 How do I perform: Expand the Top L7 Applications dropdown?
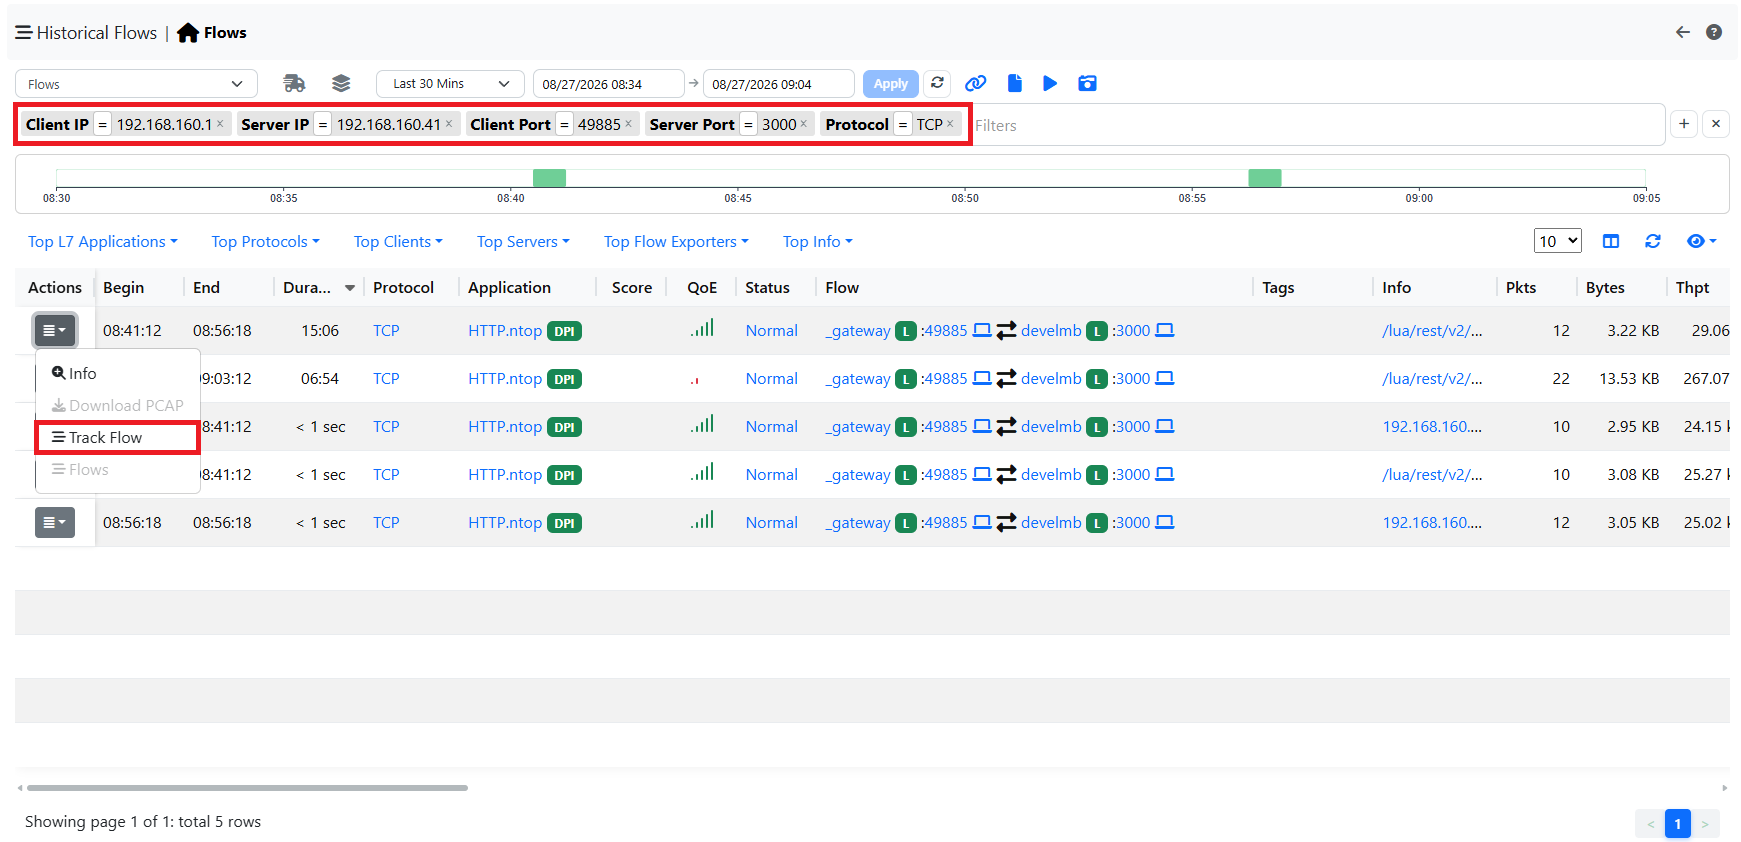(x=102, y=242)
